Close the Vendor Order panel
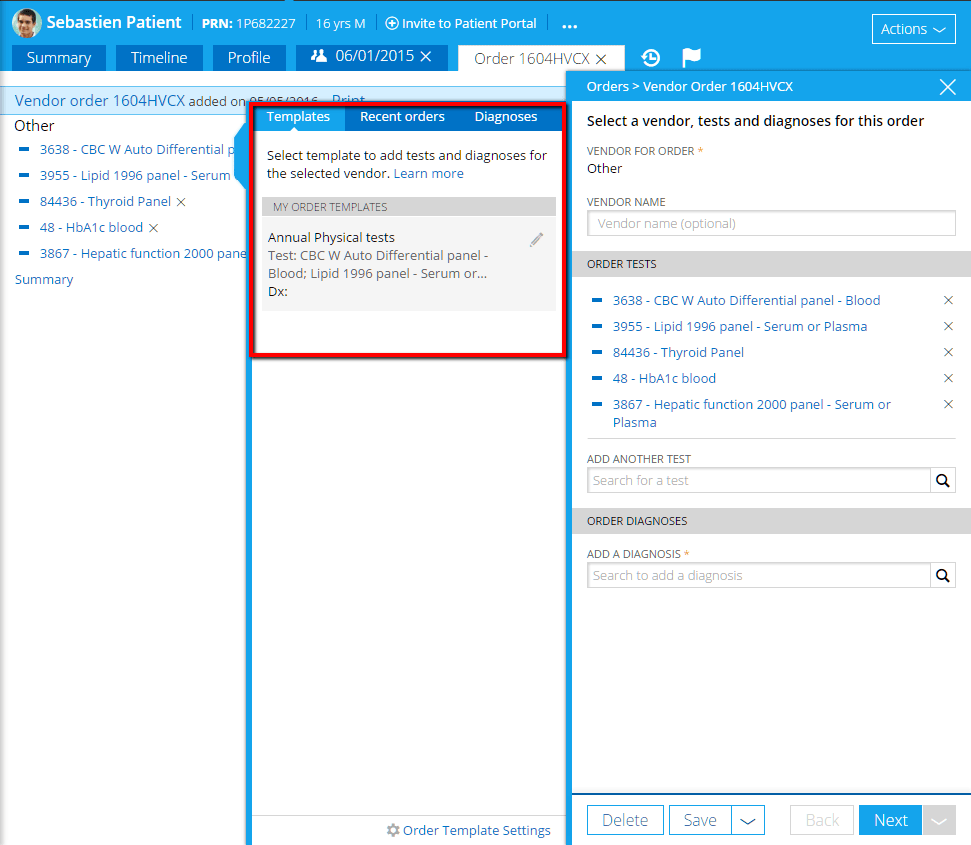This screenshot has height=845, width=971. tap(948, 87)
